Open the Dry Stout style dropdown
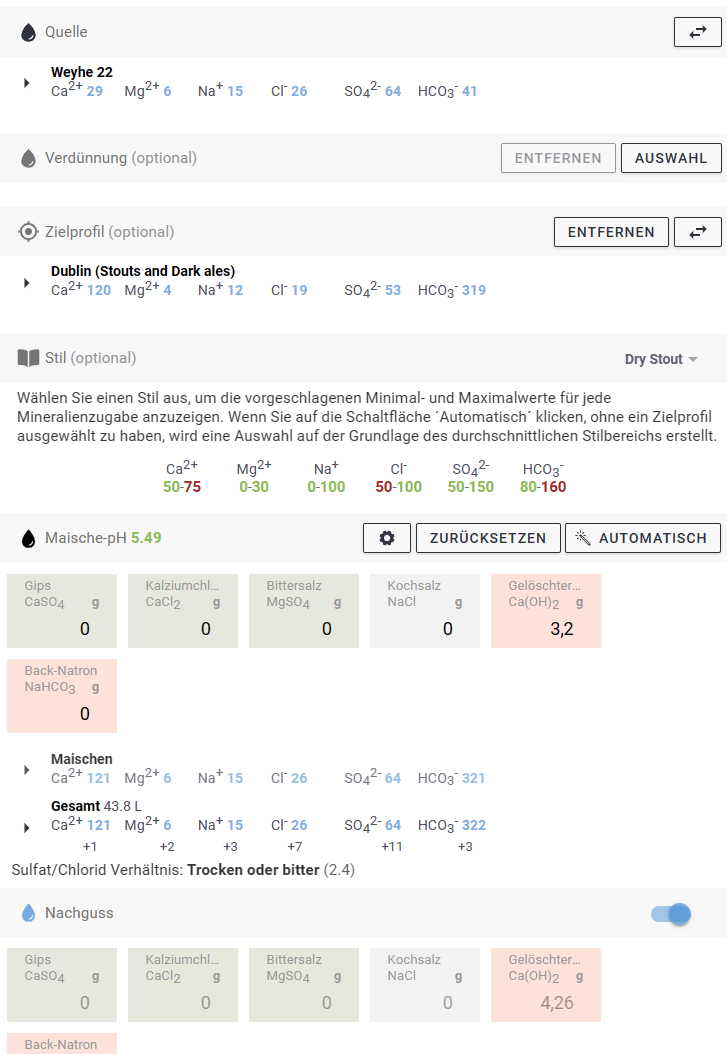The height and width of the screenshot is (1054, 727). point(661,359)
